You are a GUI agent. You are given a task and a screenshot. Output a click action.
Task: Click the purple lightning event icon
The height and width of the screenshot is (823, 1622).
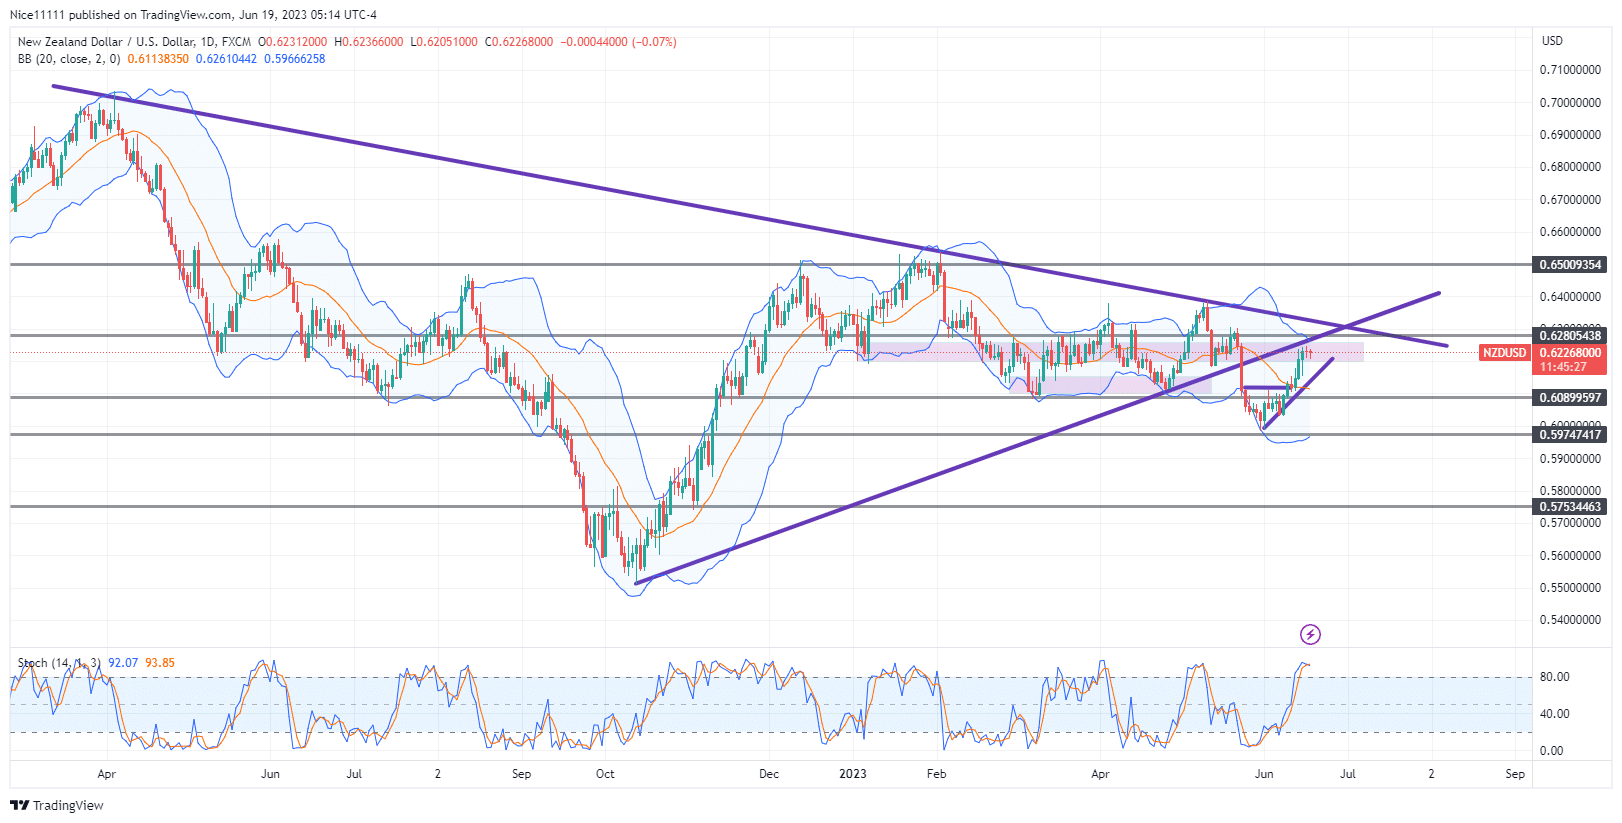[x=1310, y=634]
